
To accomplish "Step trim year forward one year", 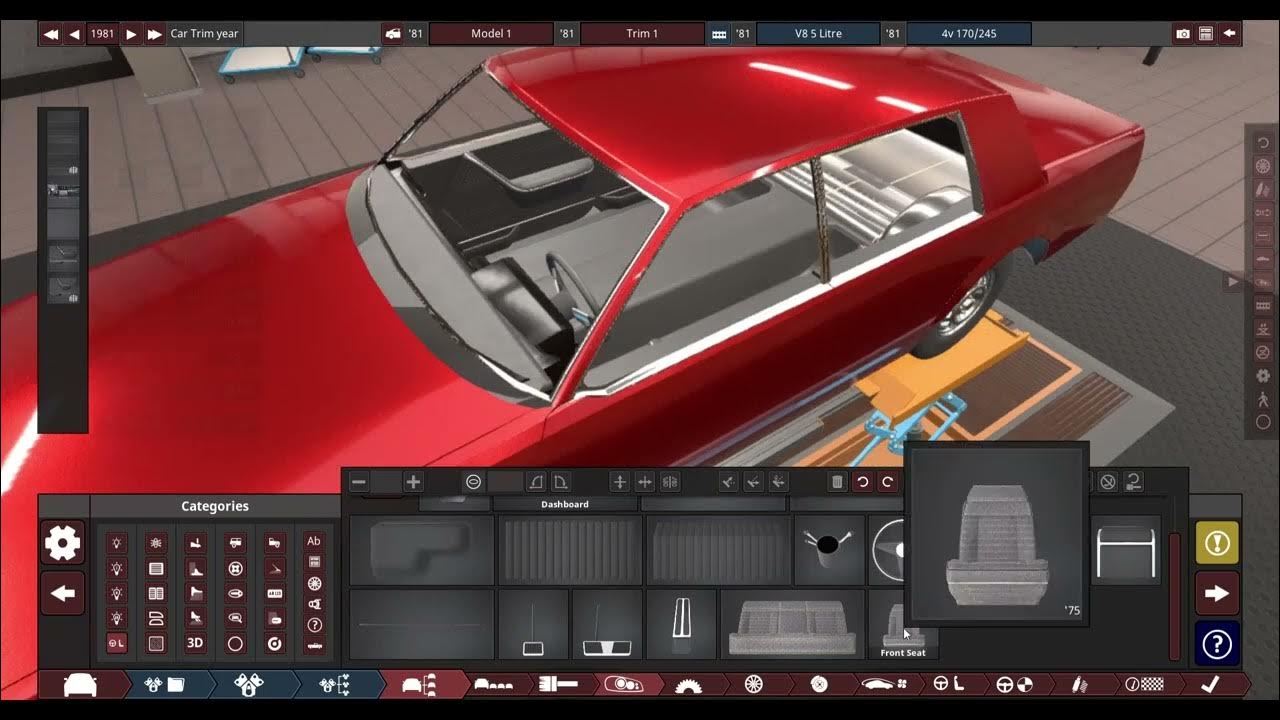I will click(x=131, y=33).
